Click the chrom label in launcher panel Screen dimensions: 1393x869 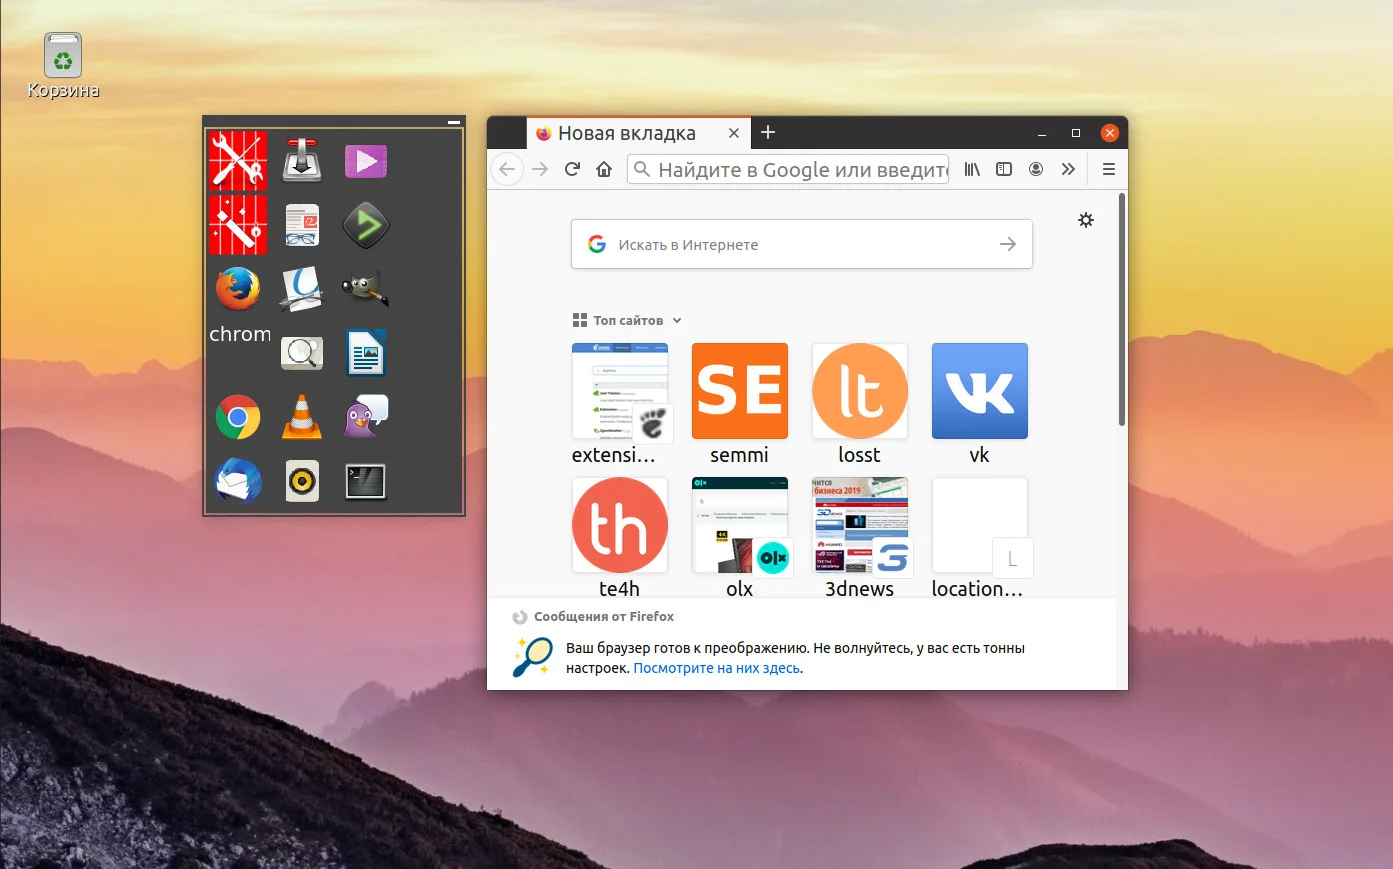(x=240, y=334)
